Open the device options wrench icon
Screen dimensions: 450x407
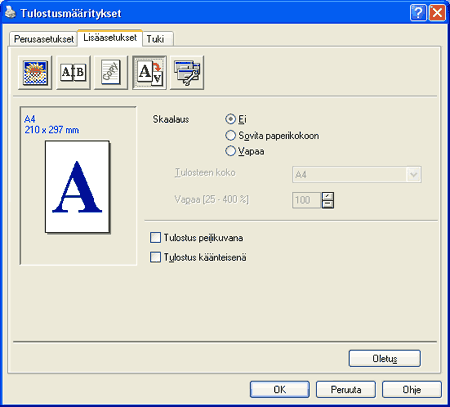point(187,73)
